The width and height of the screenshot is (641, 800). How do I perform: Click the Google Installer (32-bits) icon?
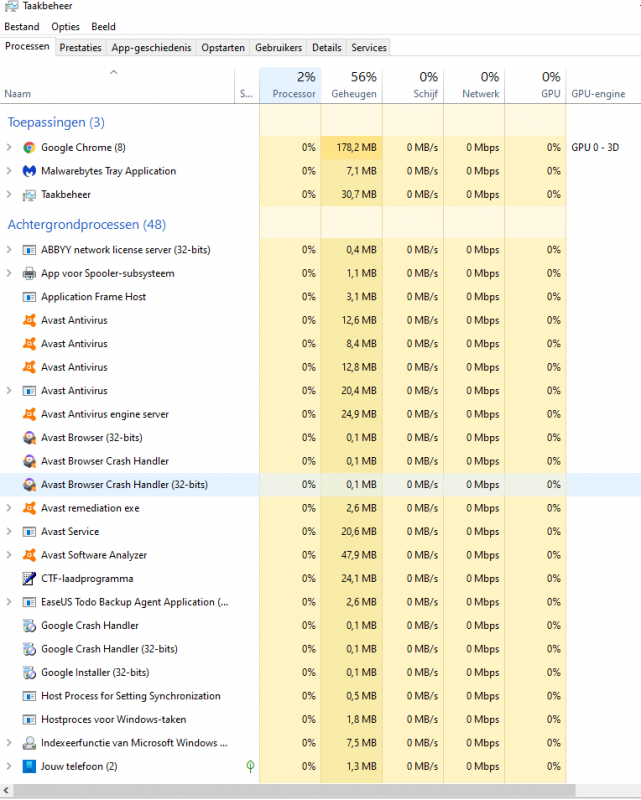30,673
